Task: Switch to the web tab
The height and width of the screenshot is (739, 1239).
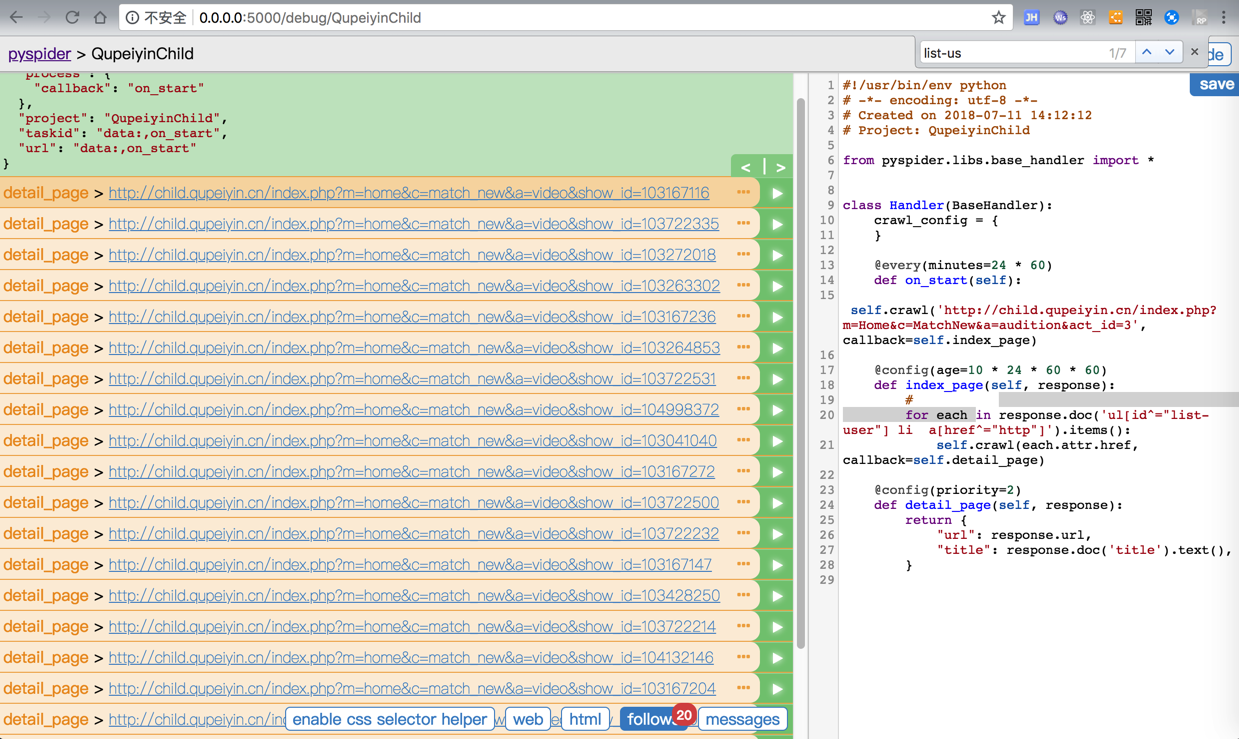Action: coord(528,719)
